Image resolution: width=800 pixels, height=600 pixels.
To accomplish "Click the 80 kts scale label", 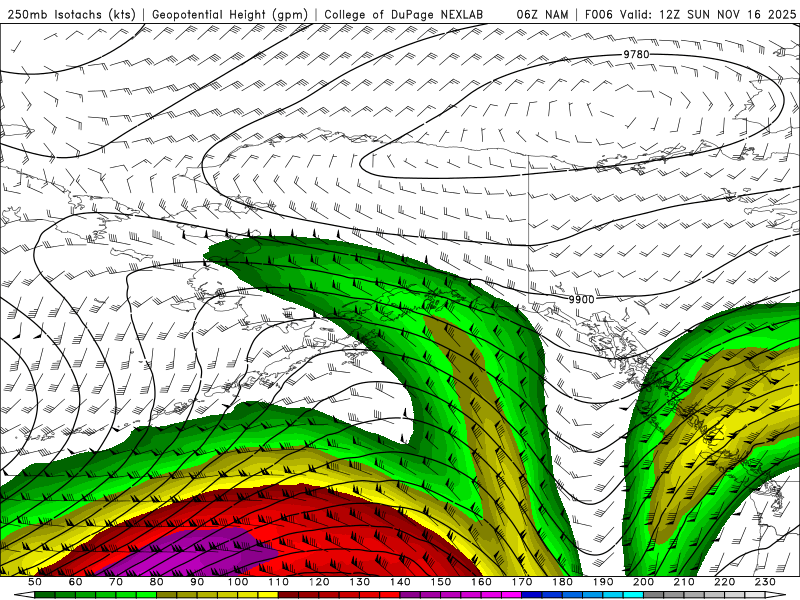I will point(157,582).
